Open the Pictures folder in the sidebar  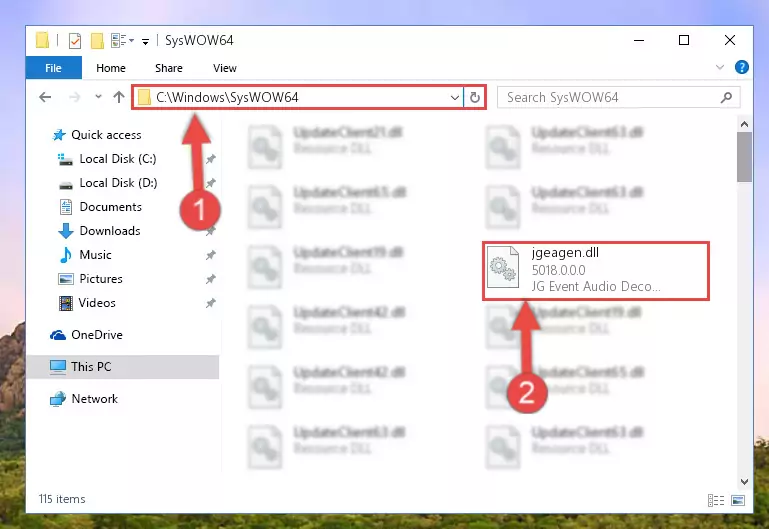click(x=101, y=279)
